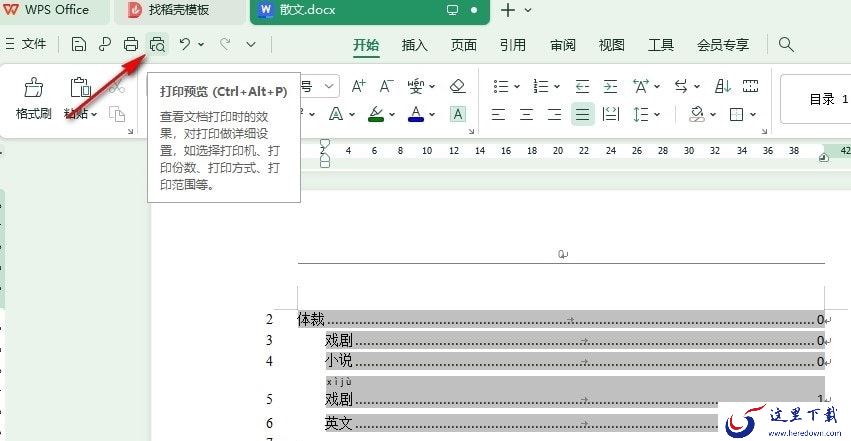This screenshot has height=441, width=851.
Task: Open the font color dropdown arrow
Action: [x=432, y=114]
